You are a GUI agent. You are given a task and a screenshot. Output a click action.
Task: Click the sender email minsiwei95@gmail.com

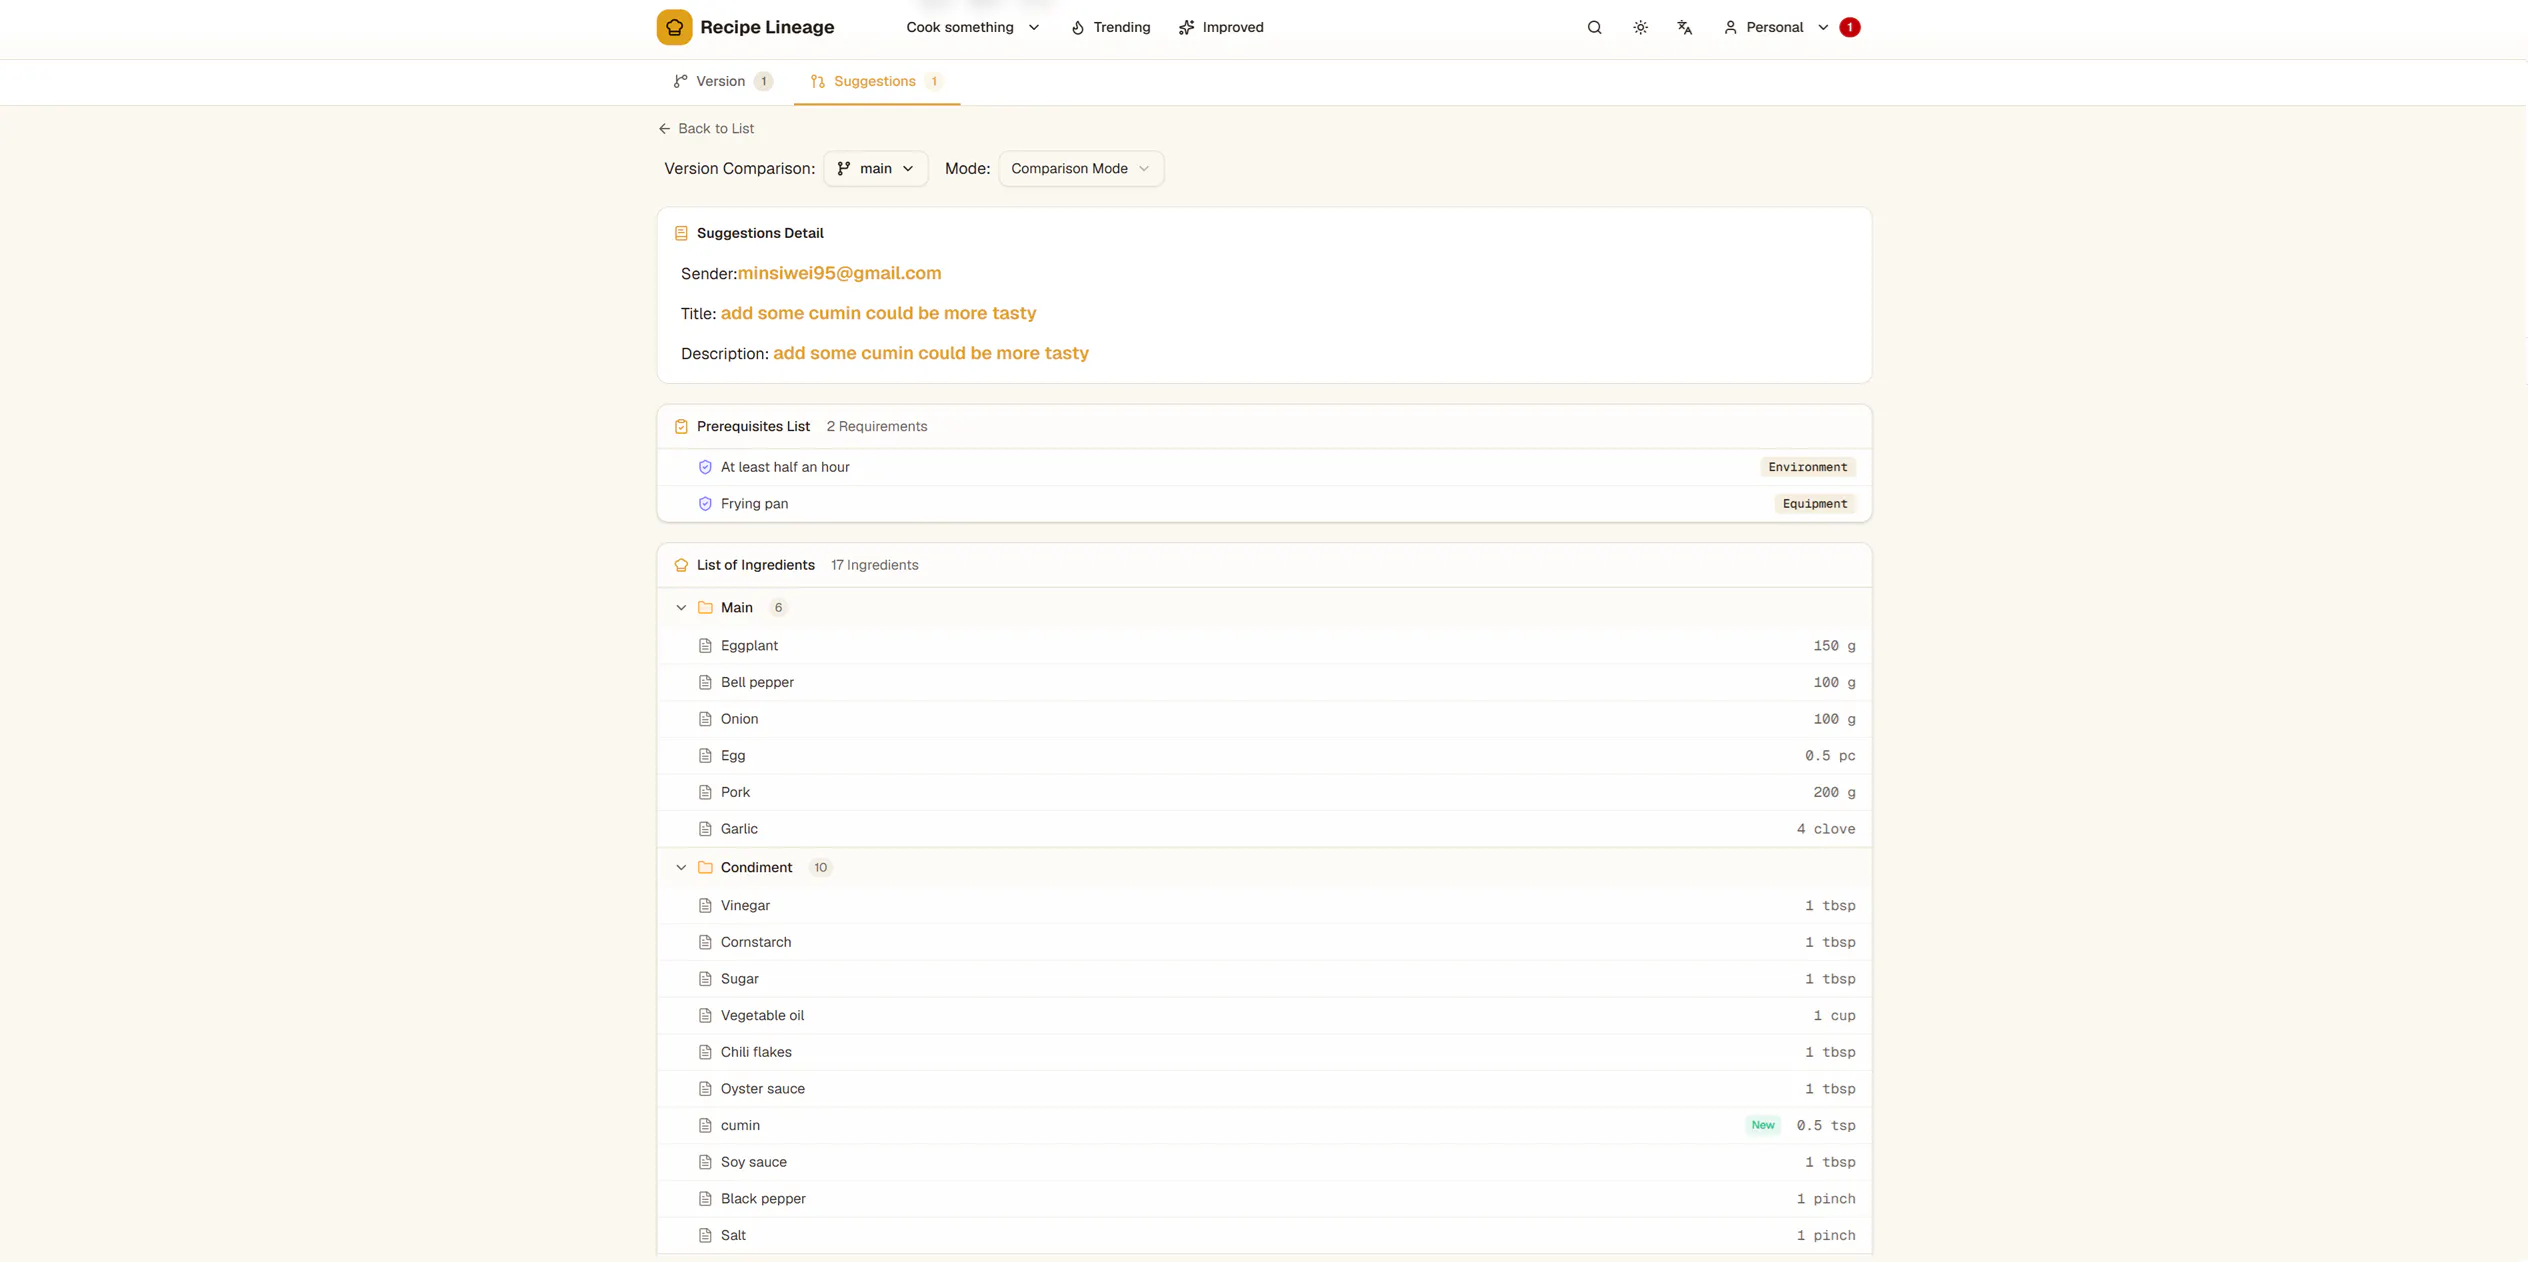click(839, 273)
